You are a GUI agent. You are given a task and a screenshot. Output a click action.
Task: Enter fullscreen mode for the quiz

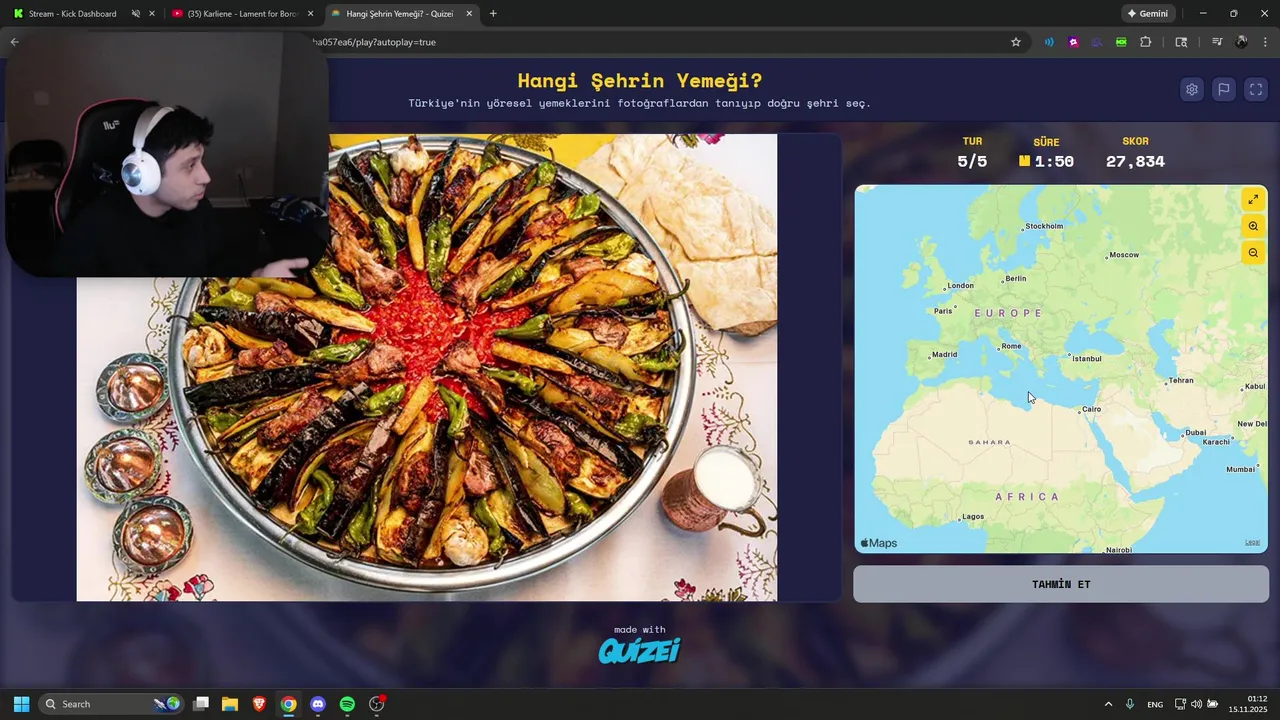[x=1256, y=89]
